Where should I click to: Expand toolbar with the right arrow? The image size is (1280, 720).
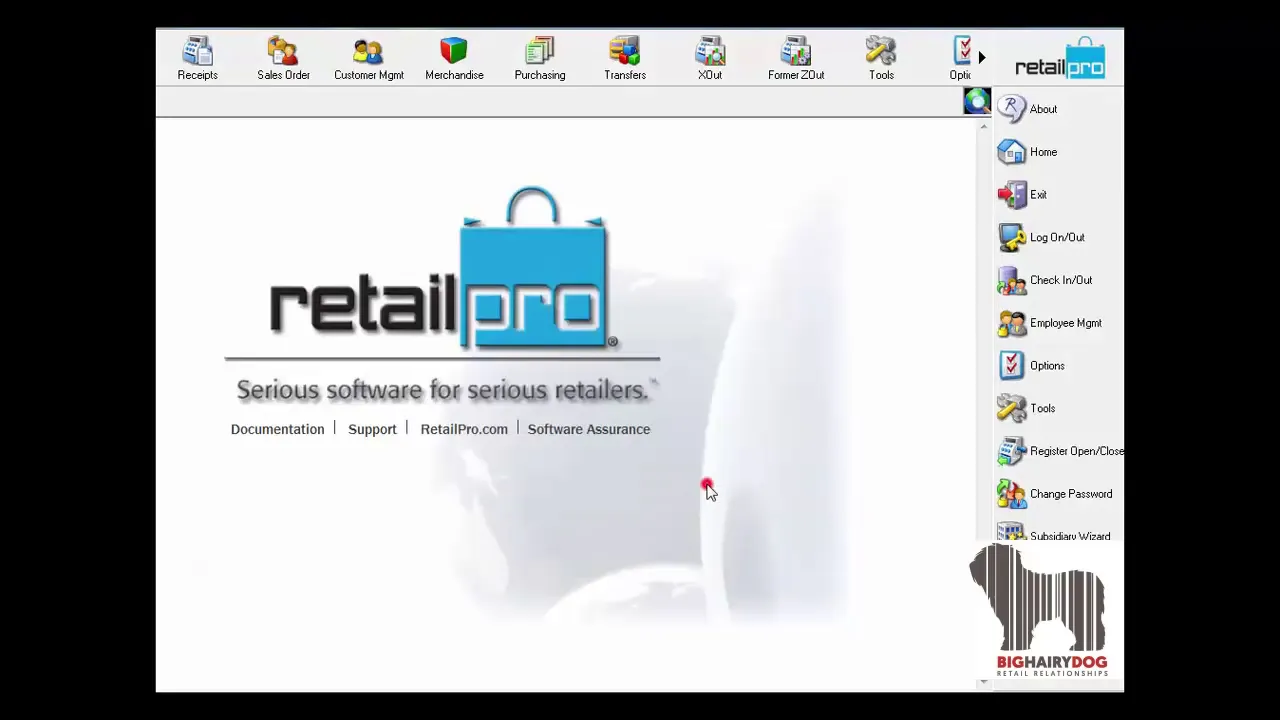[982, 58]
